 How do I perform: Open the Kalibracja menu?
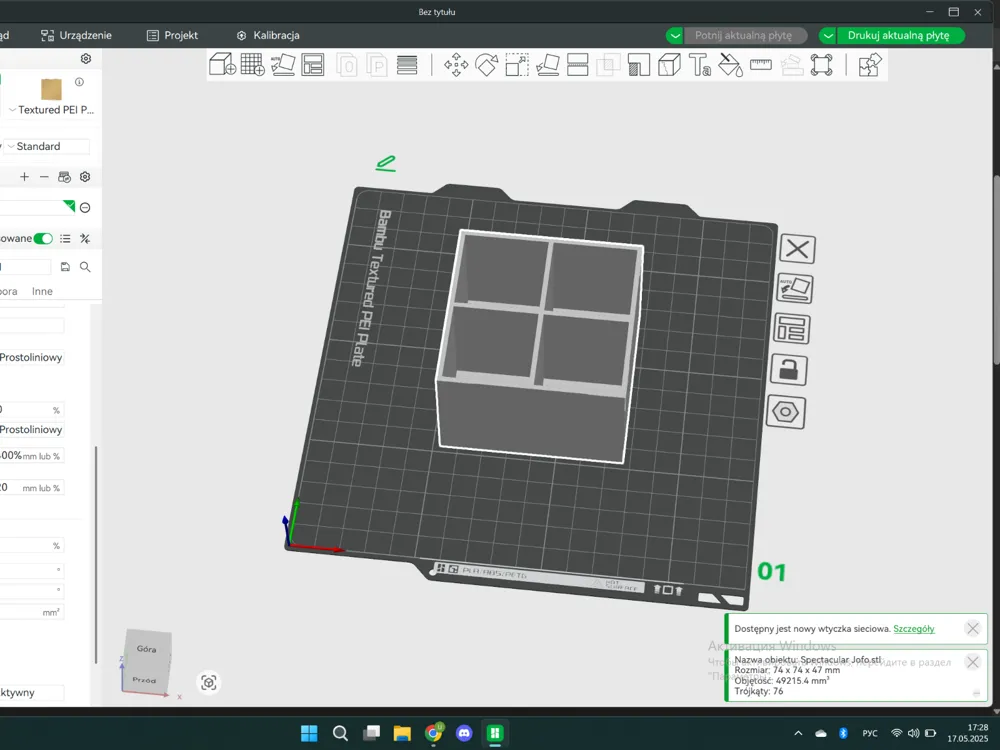click(268, 36)
